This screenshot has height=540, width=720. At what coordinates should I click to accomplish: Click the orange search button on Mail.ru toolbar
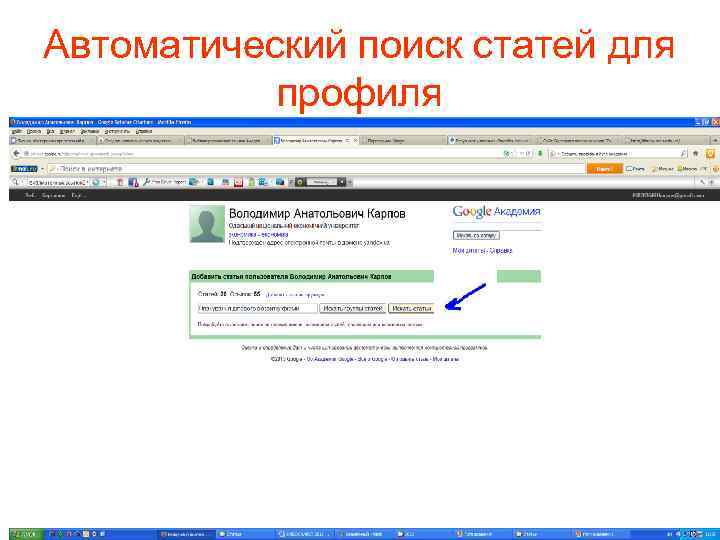click(604, 169)
